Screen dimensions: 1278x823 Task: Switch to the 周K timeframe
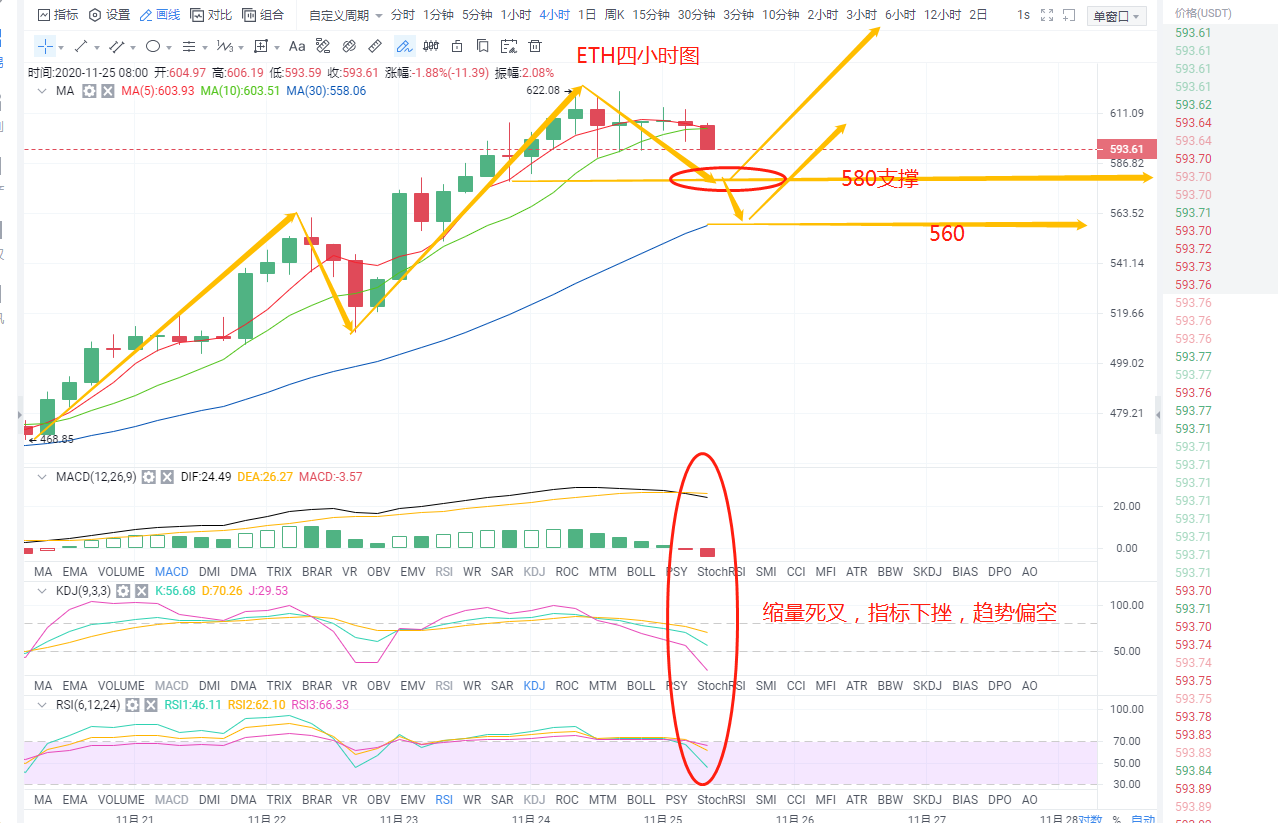click(x=614, y=15)
